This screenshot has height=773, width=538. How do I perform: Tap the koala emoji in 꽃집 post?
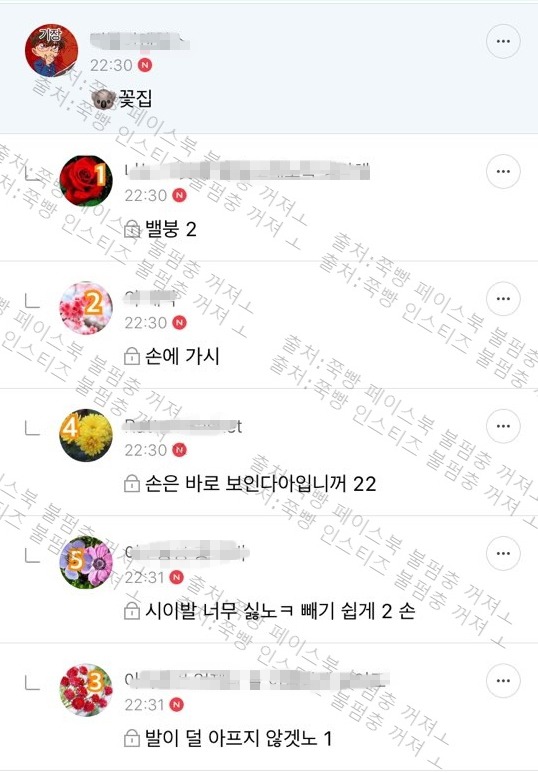tap(104, 99)
